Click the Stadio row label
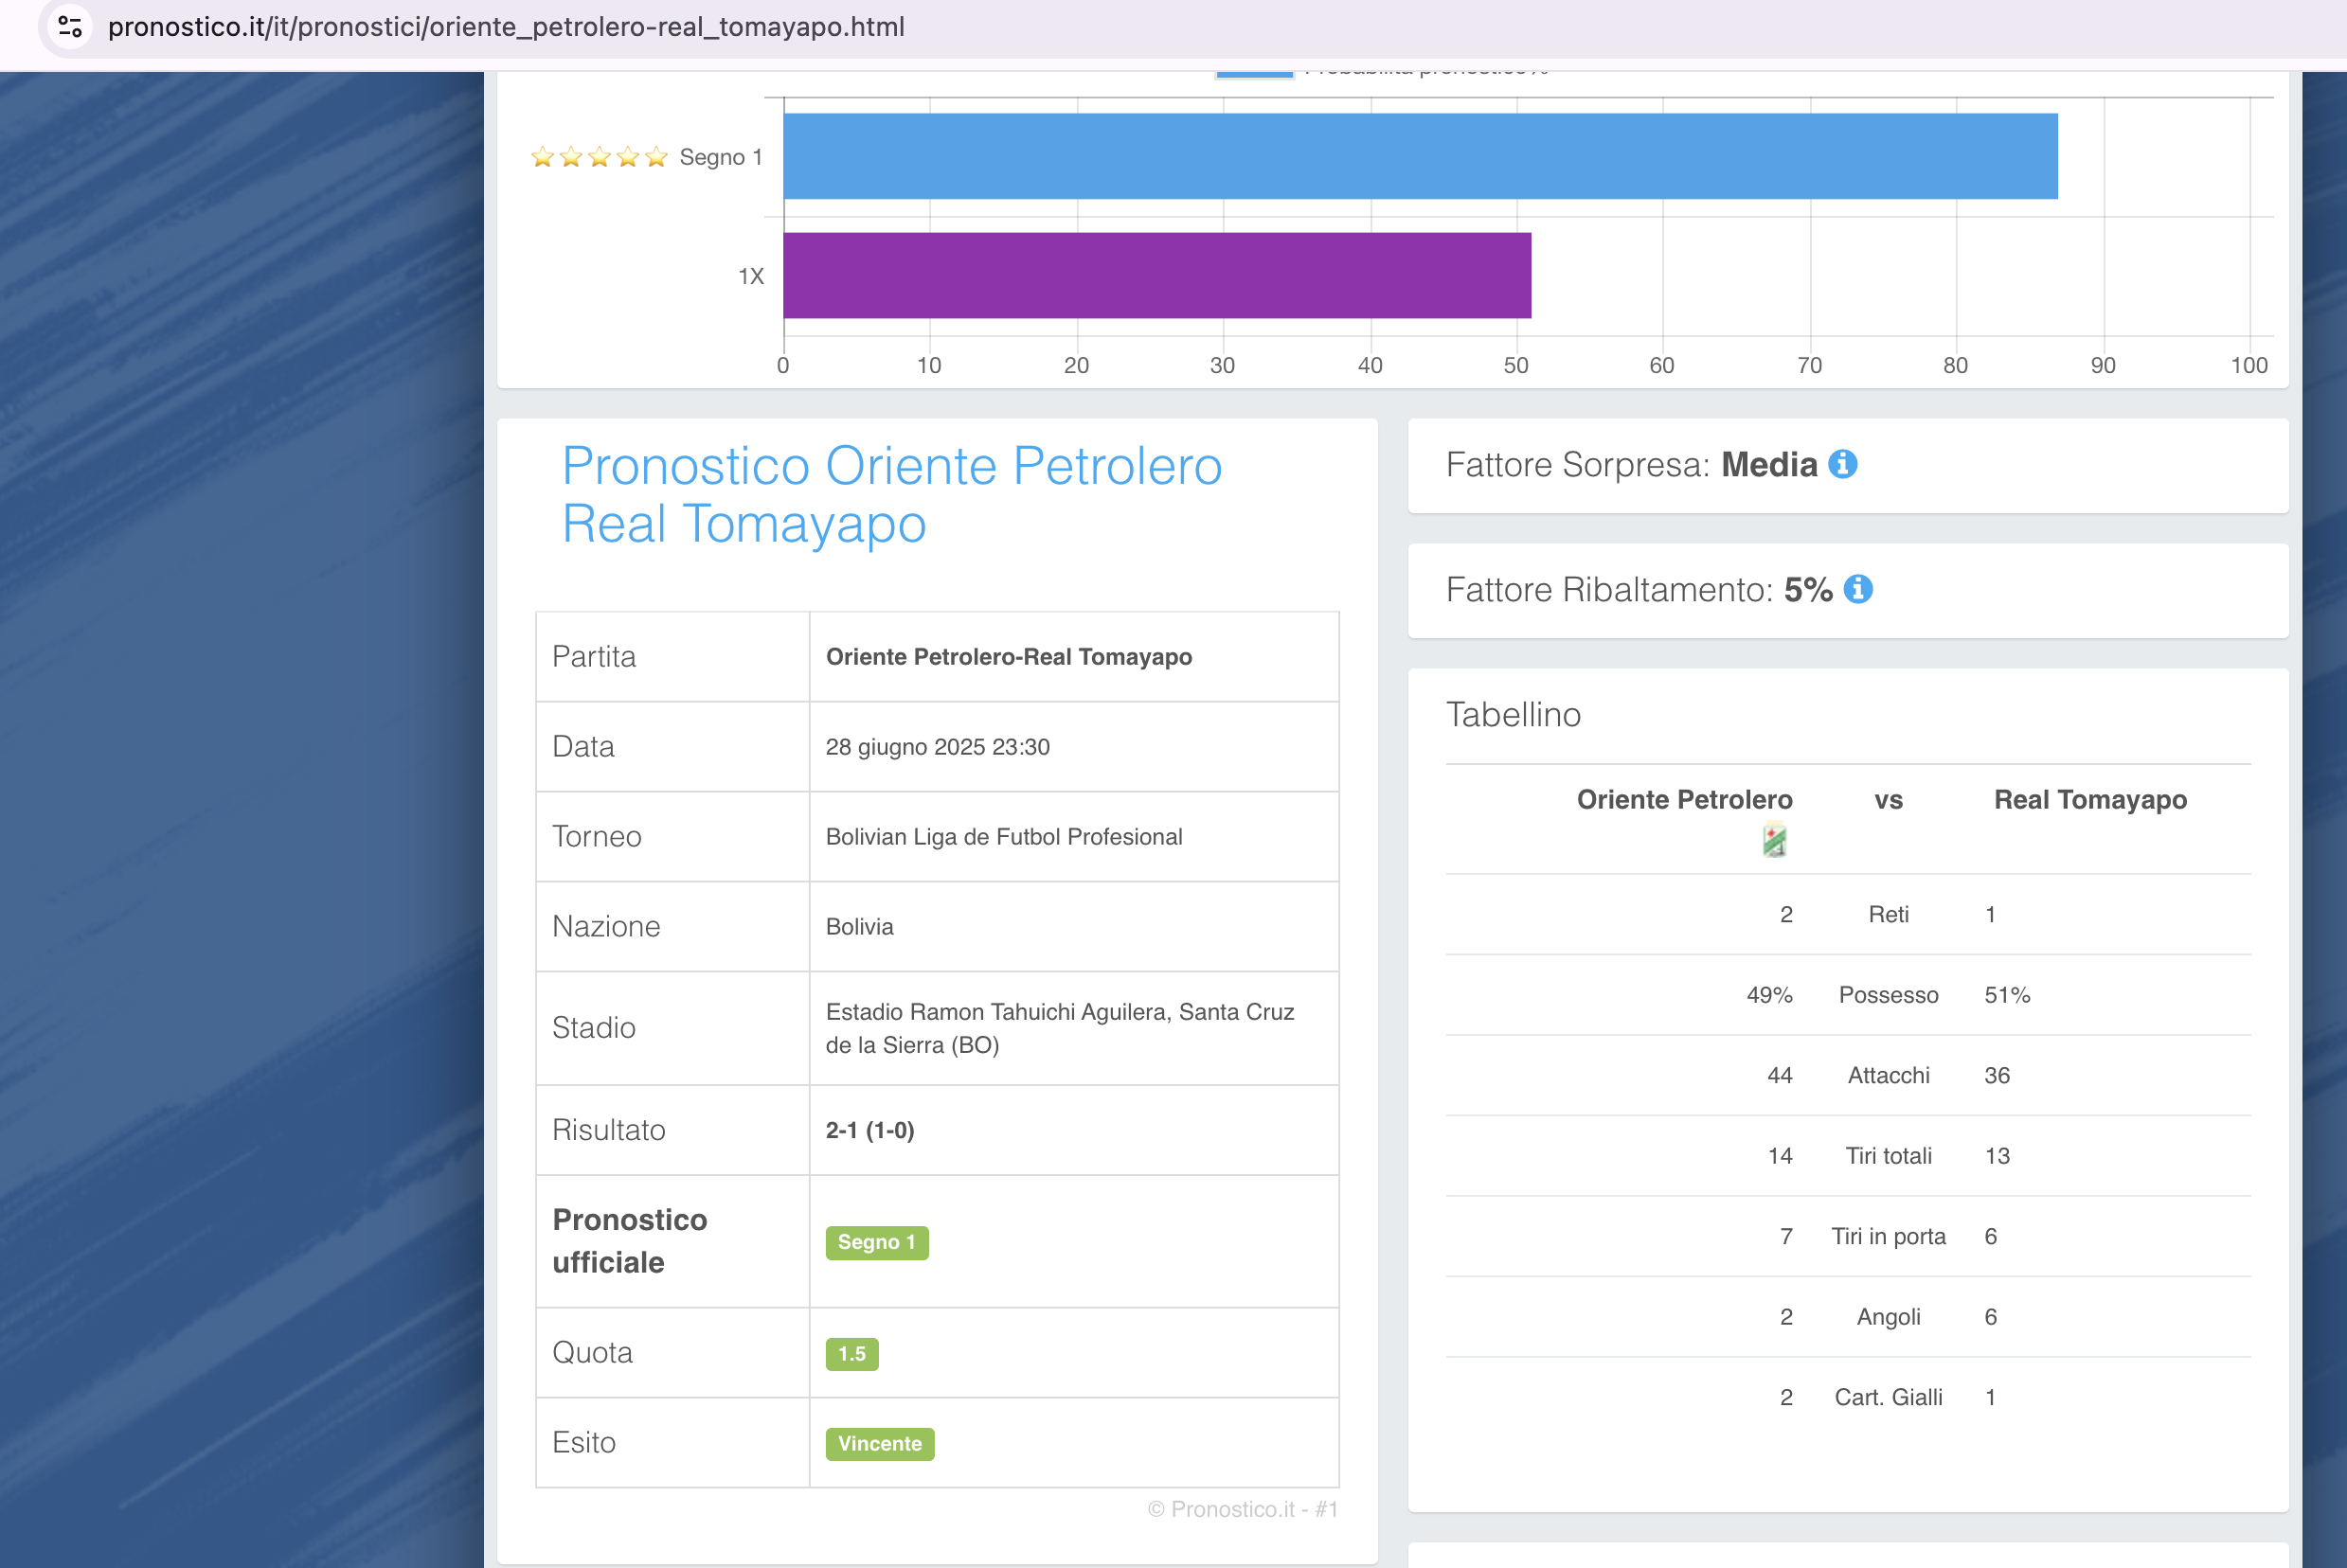Viewport: 2347px width, 1568px height. [x=594, y=1028]
